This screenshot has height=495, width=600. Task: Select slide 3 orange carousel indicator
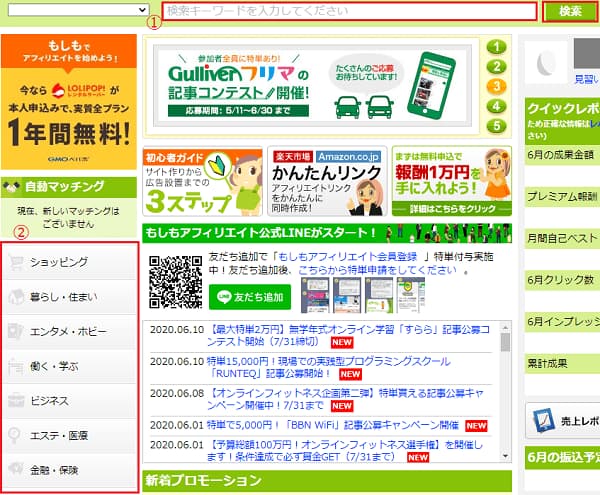(x=496, y=86)
